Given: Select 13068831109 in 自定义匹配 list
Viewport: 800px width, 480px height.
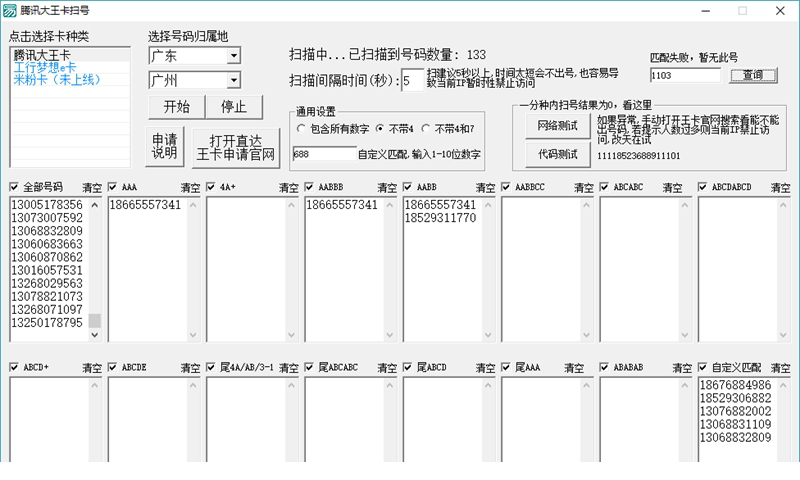Looking at the screenshot, I should [736, 424].
